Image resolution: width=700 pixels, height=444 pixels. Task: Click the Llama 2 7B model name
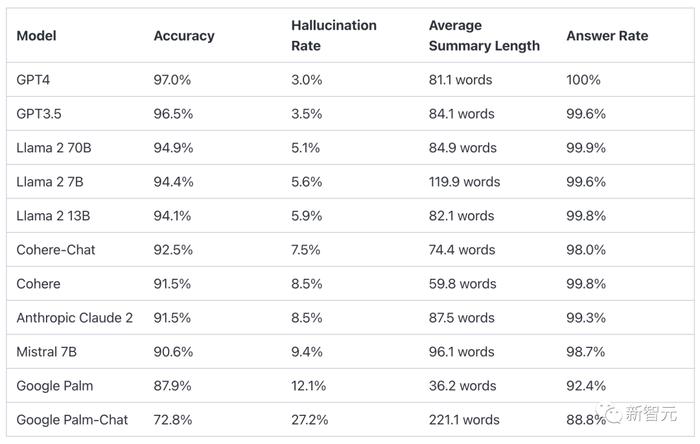pos(50,182)
